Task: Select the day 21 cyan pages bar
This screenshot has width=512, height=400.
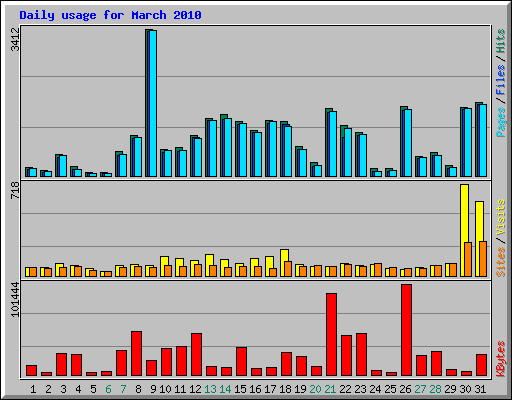Action: tap(333, 144)
